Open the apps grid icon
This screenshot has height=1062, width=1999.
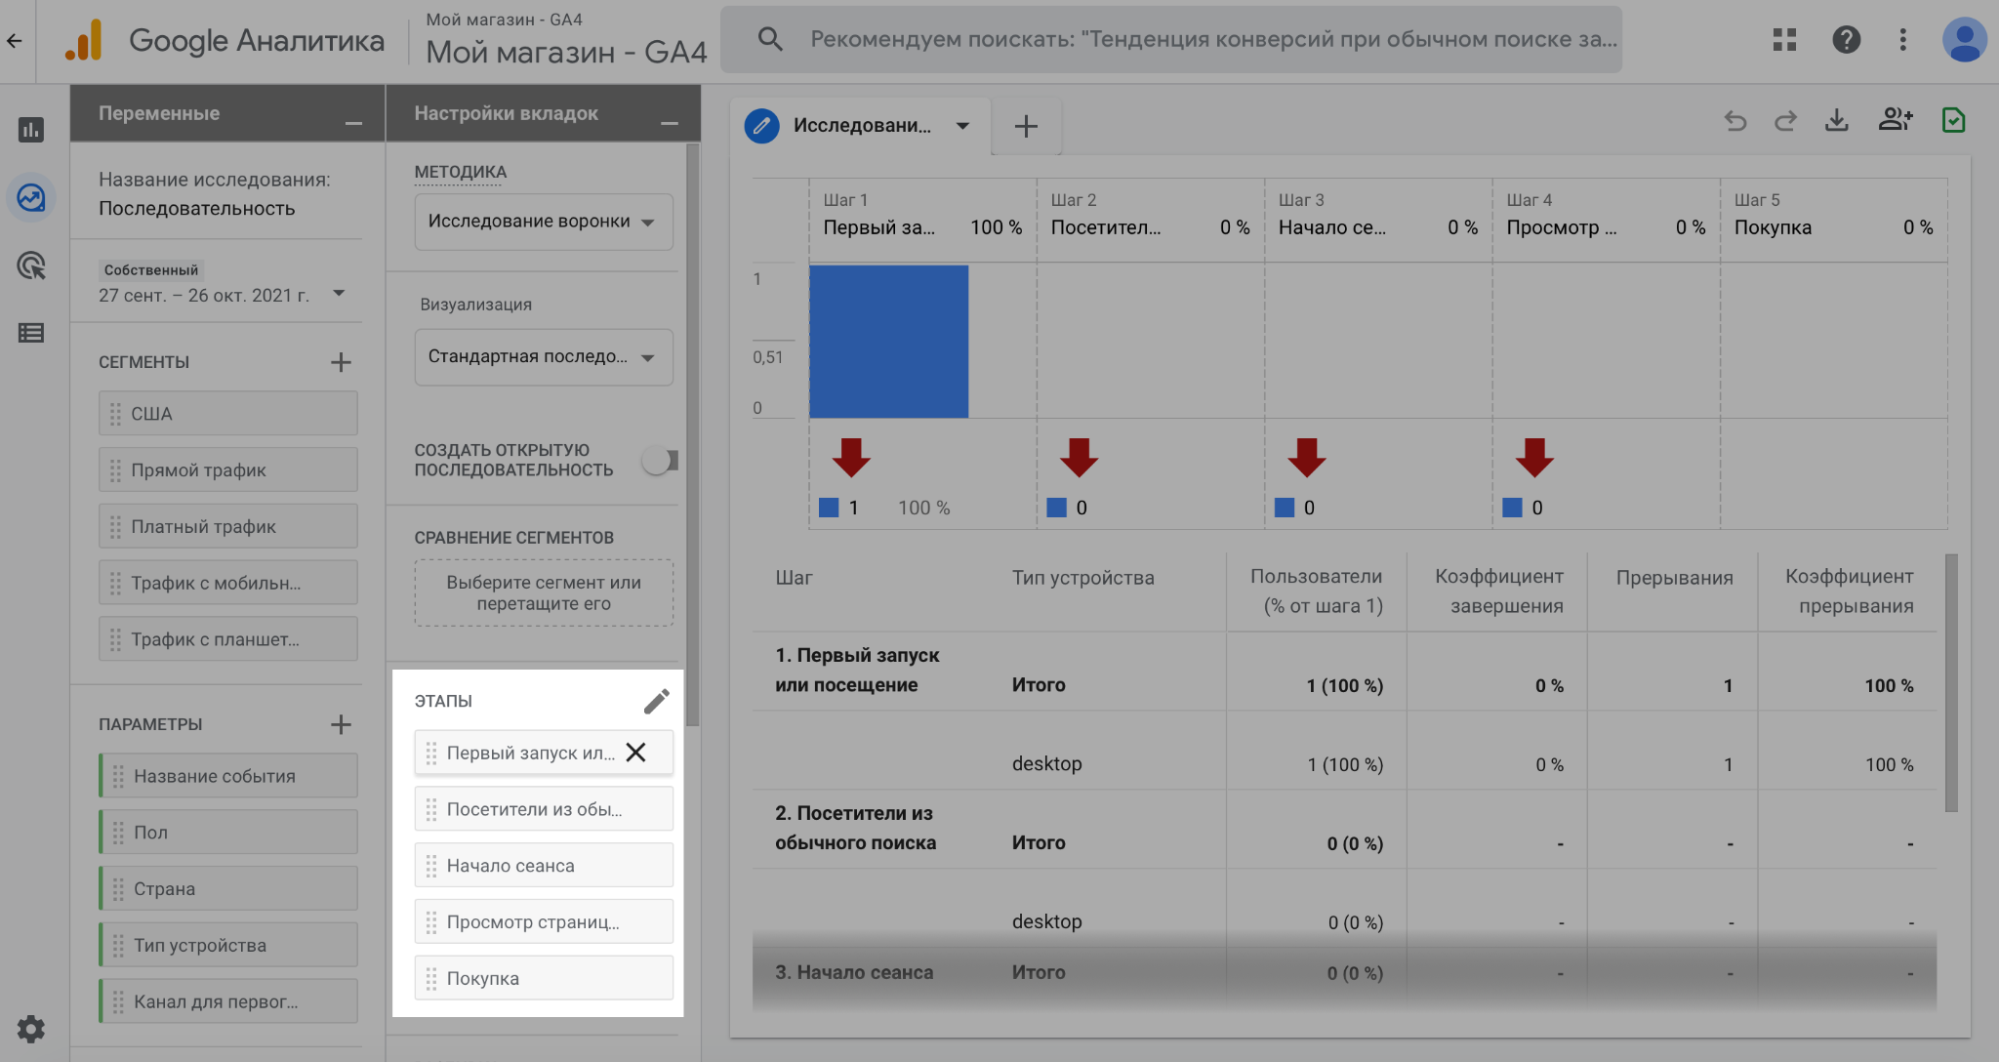click(1785, 40)
